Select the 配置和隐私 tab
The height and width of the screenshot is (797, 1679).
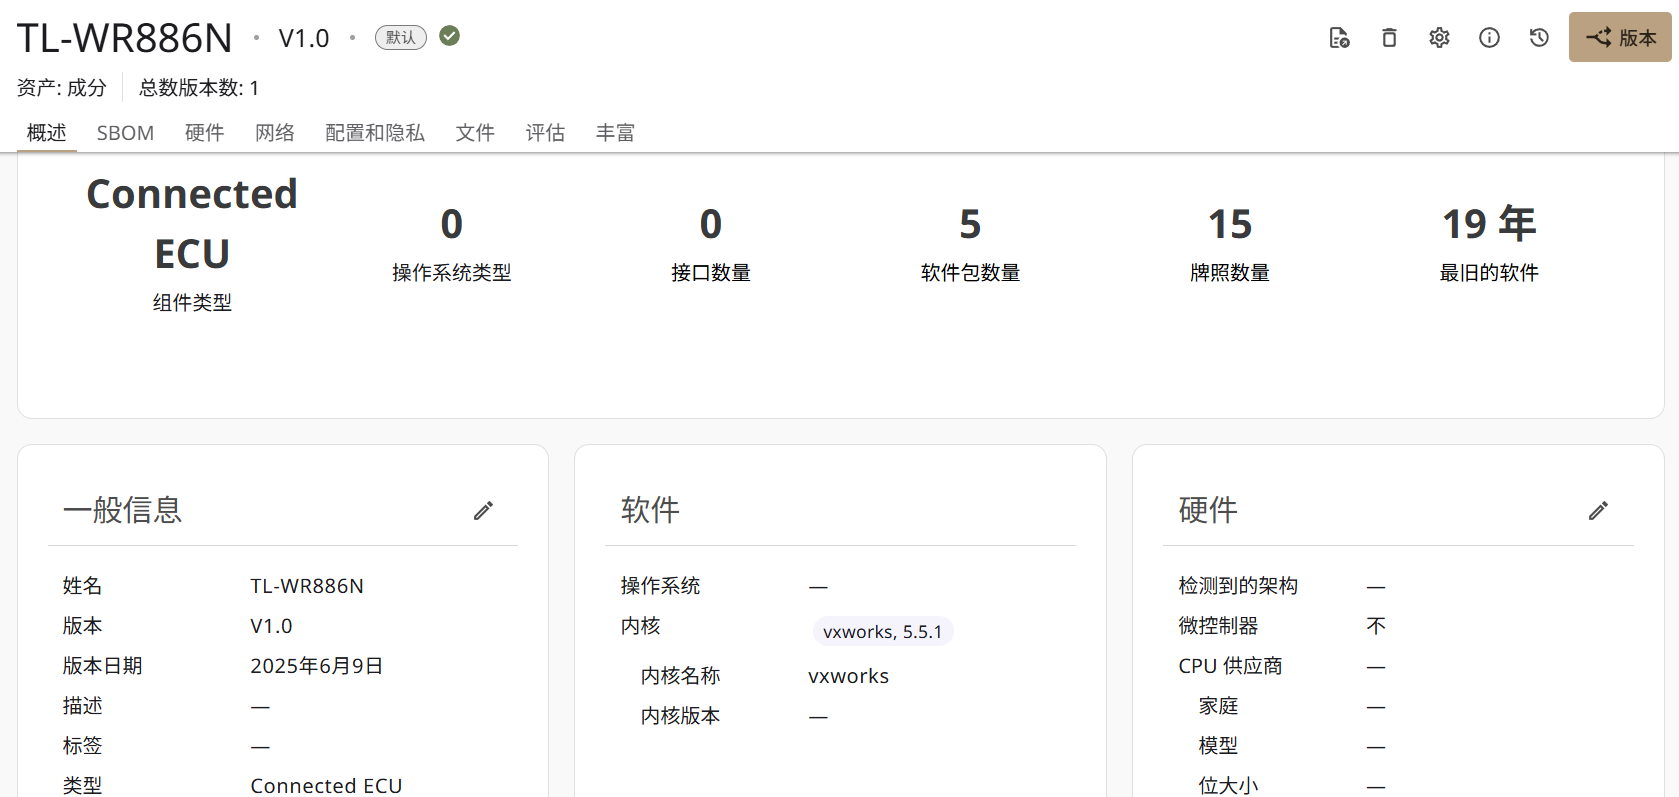(x=375, y=133)
